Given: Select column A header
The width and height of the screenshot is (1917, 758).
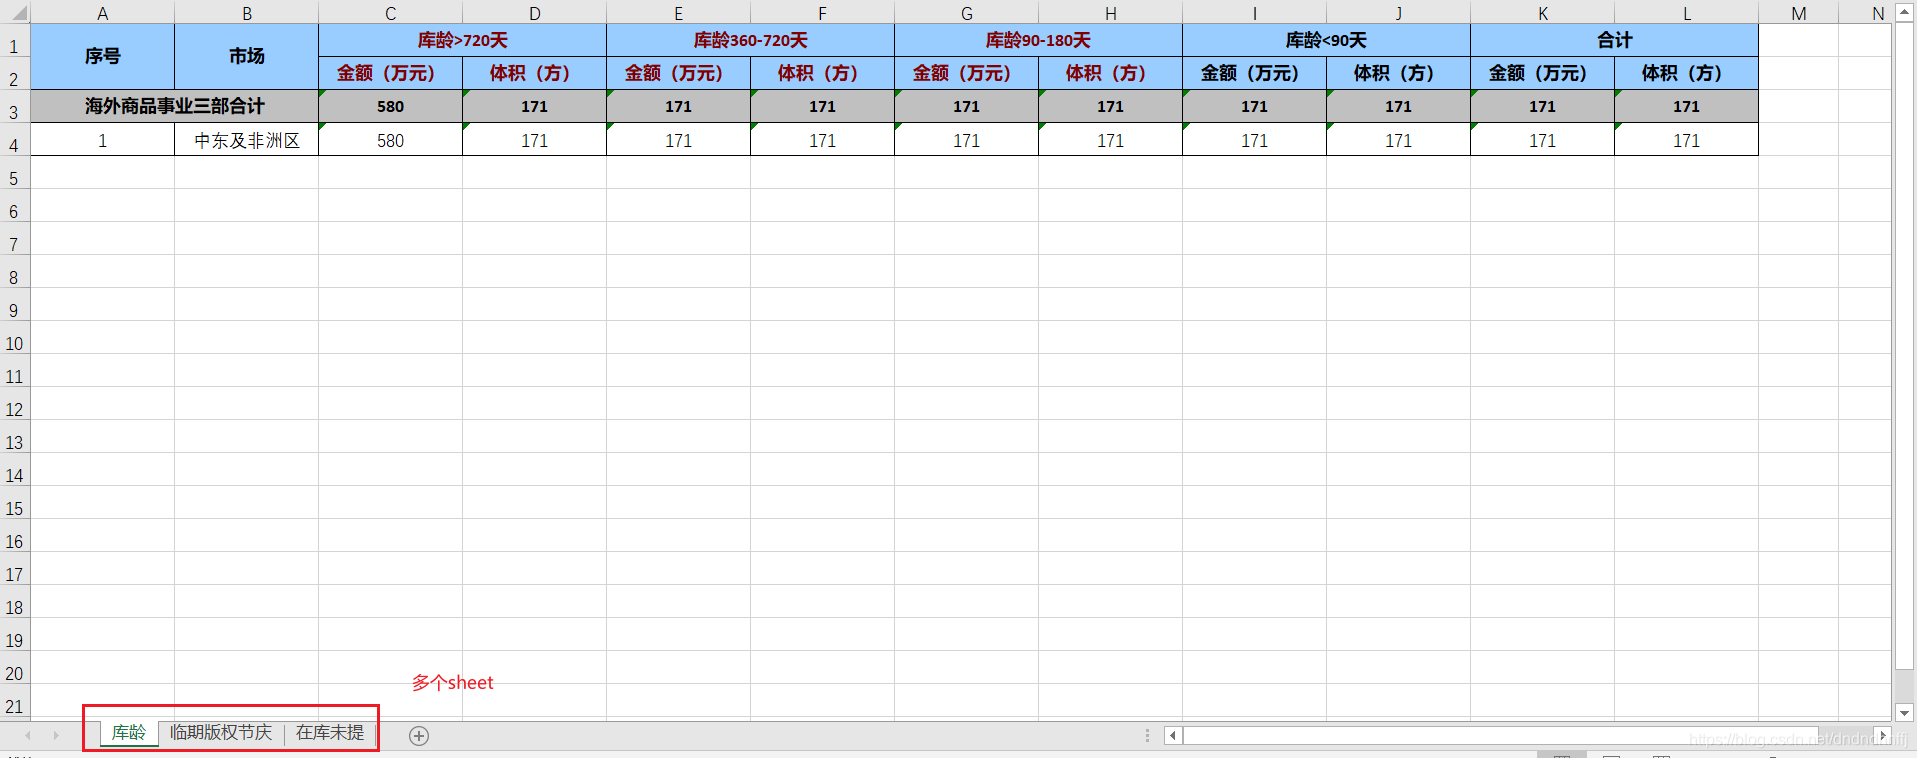Looking at the screenshot, I should pos(103,13).
